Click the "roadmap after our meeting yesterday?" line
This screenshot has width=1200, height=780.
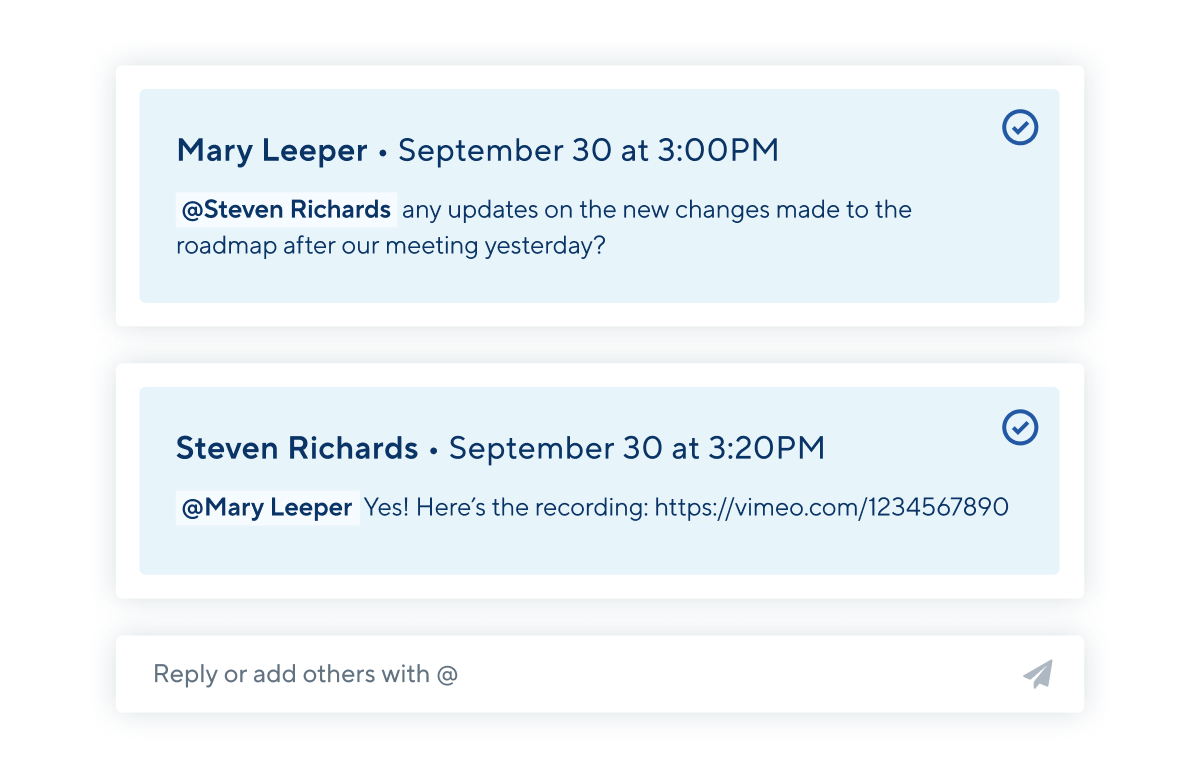click(391, 246)
